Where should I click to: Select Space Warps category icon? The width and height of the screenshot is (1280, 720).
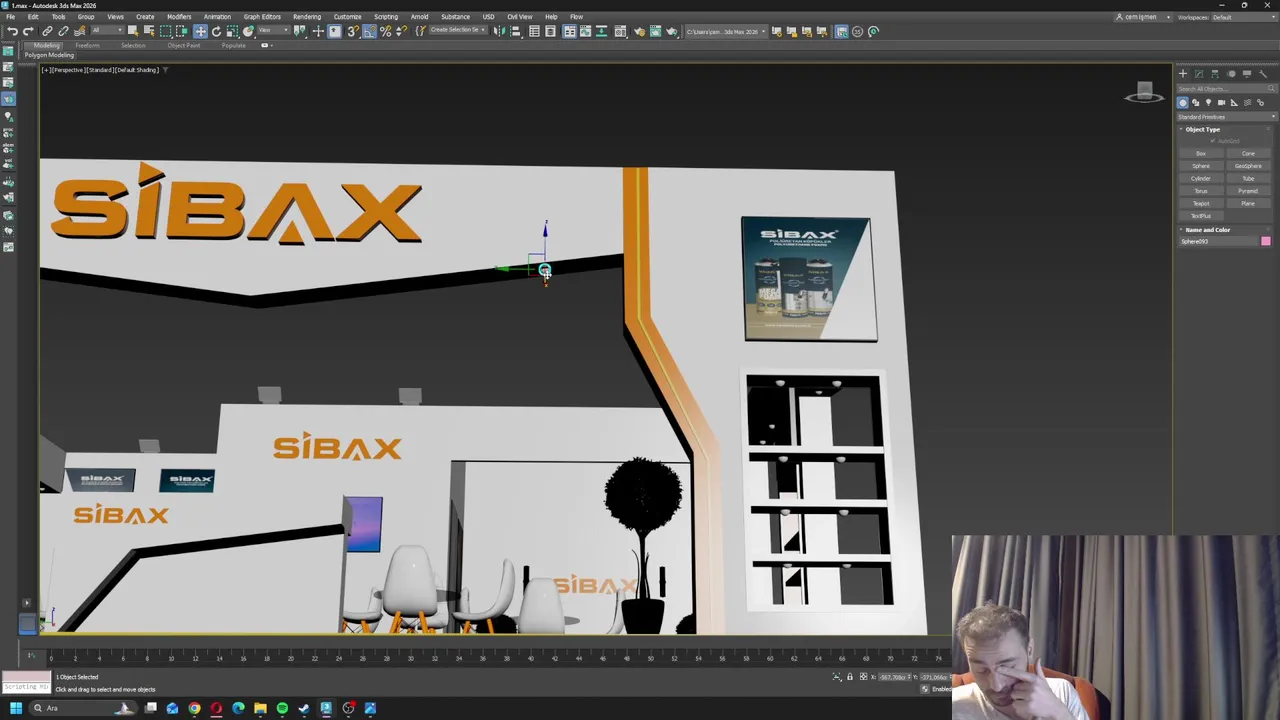pos(1247,102)
